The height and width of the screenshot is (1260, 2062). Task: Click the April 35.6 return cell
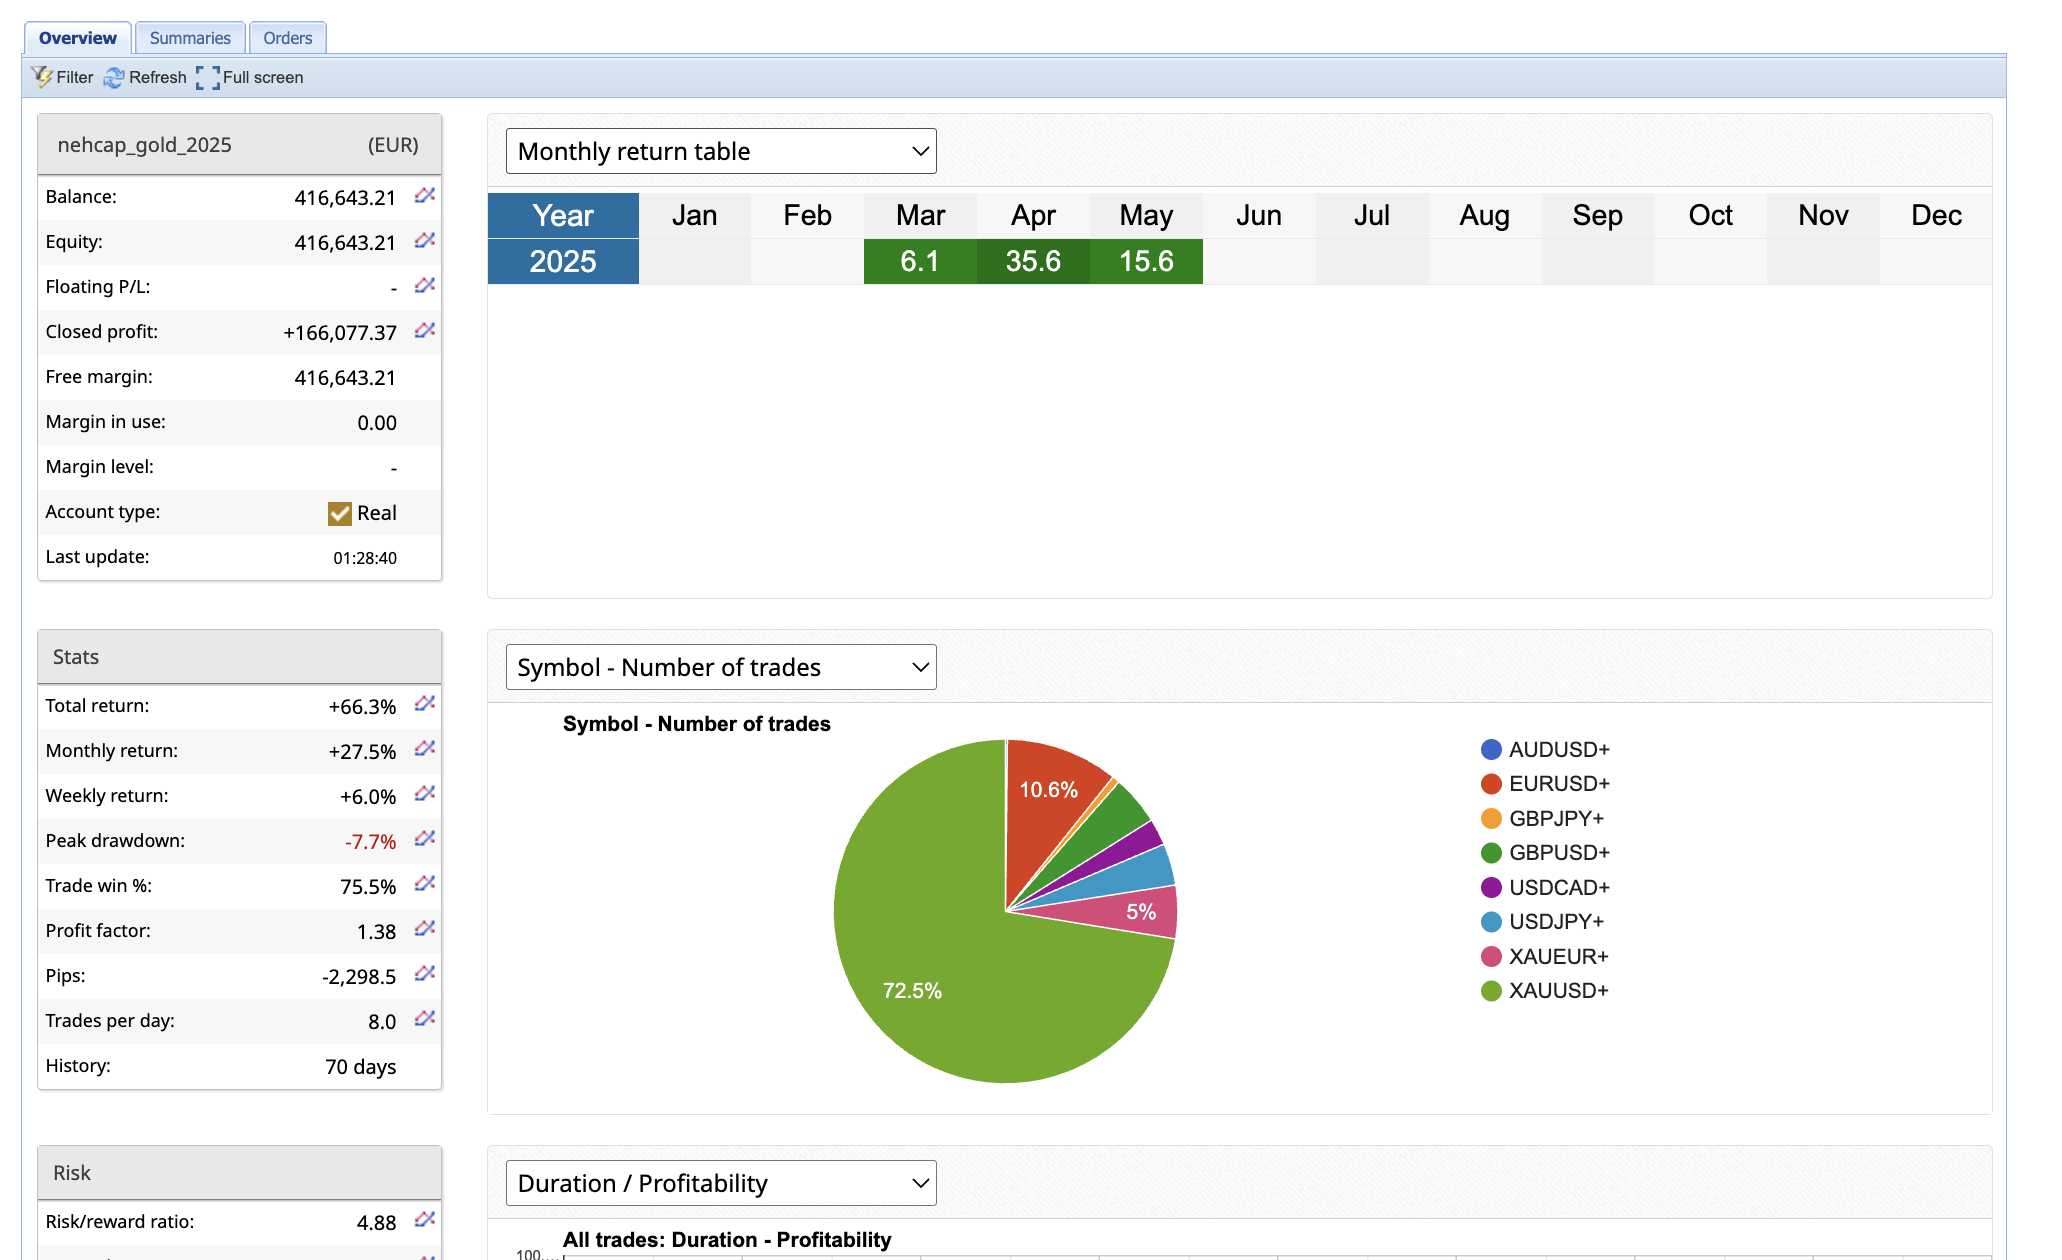click(1033, 261)
